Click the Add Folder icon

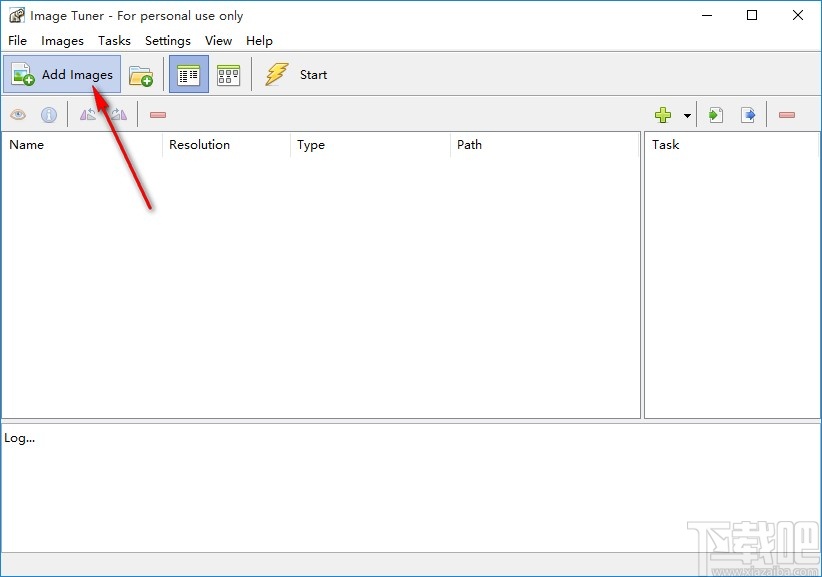tap(140, 75)
